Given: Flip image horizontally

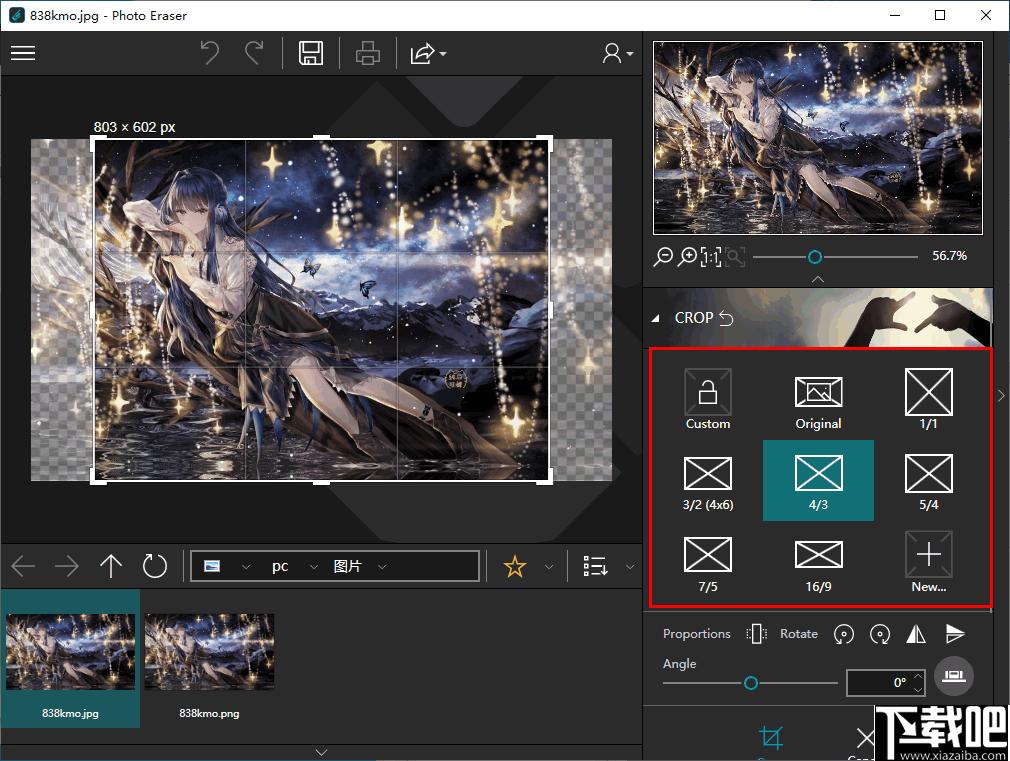Looking at the screenshot, I should [x=916, y=634].
